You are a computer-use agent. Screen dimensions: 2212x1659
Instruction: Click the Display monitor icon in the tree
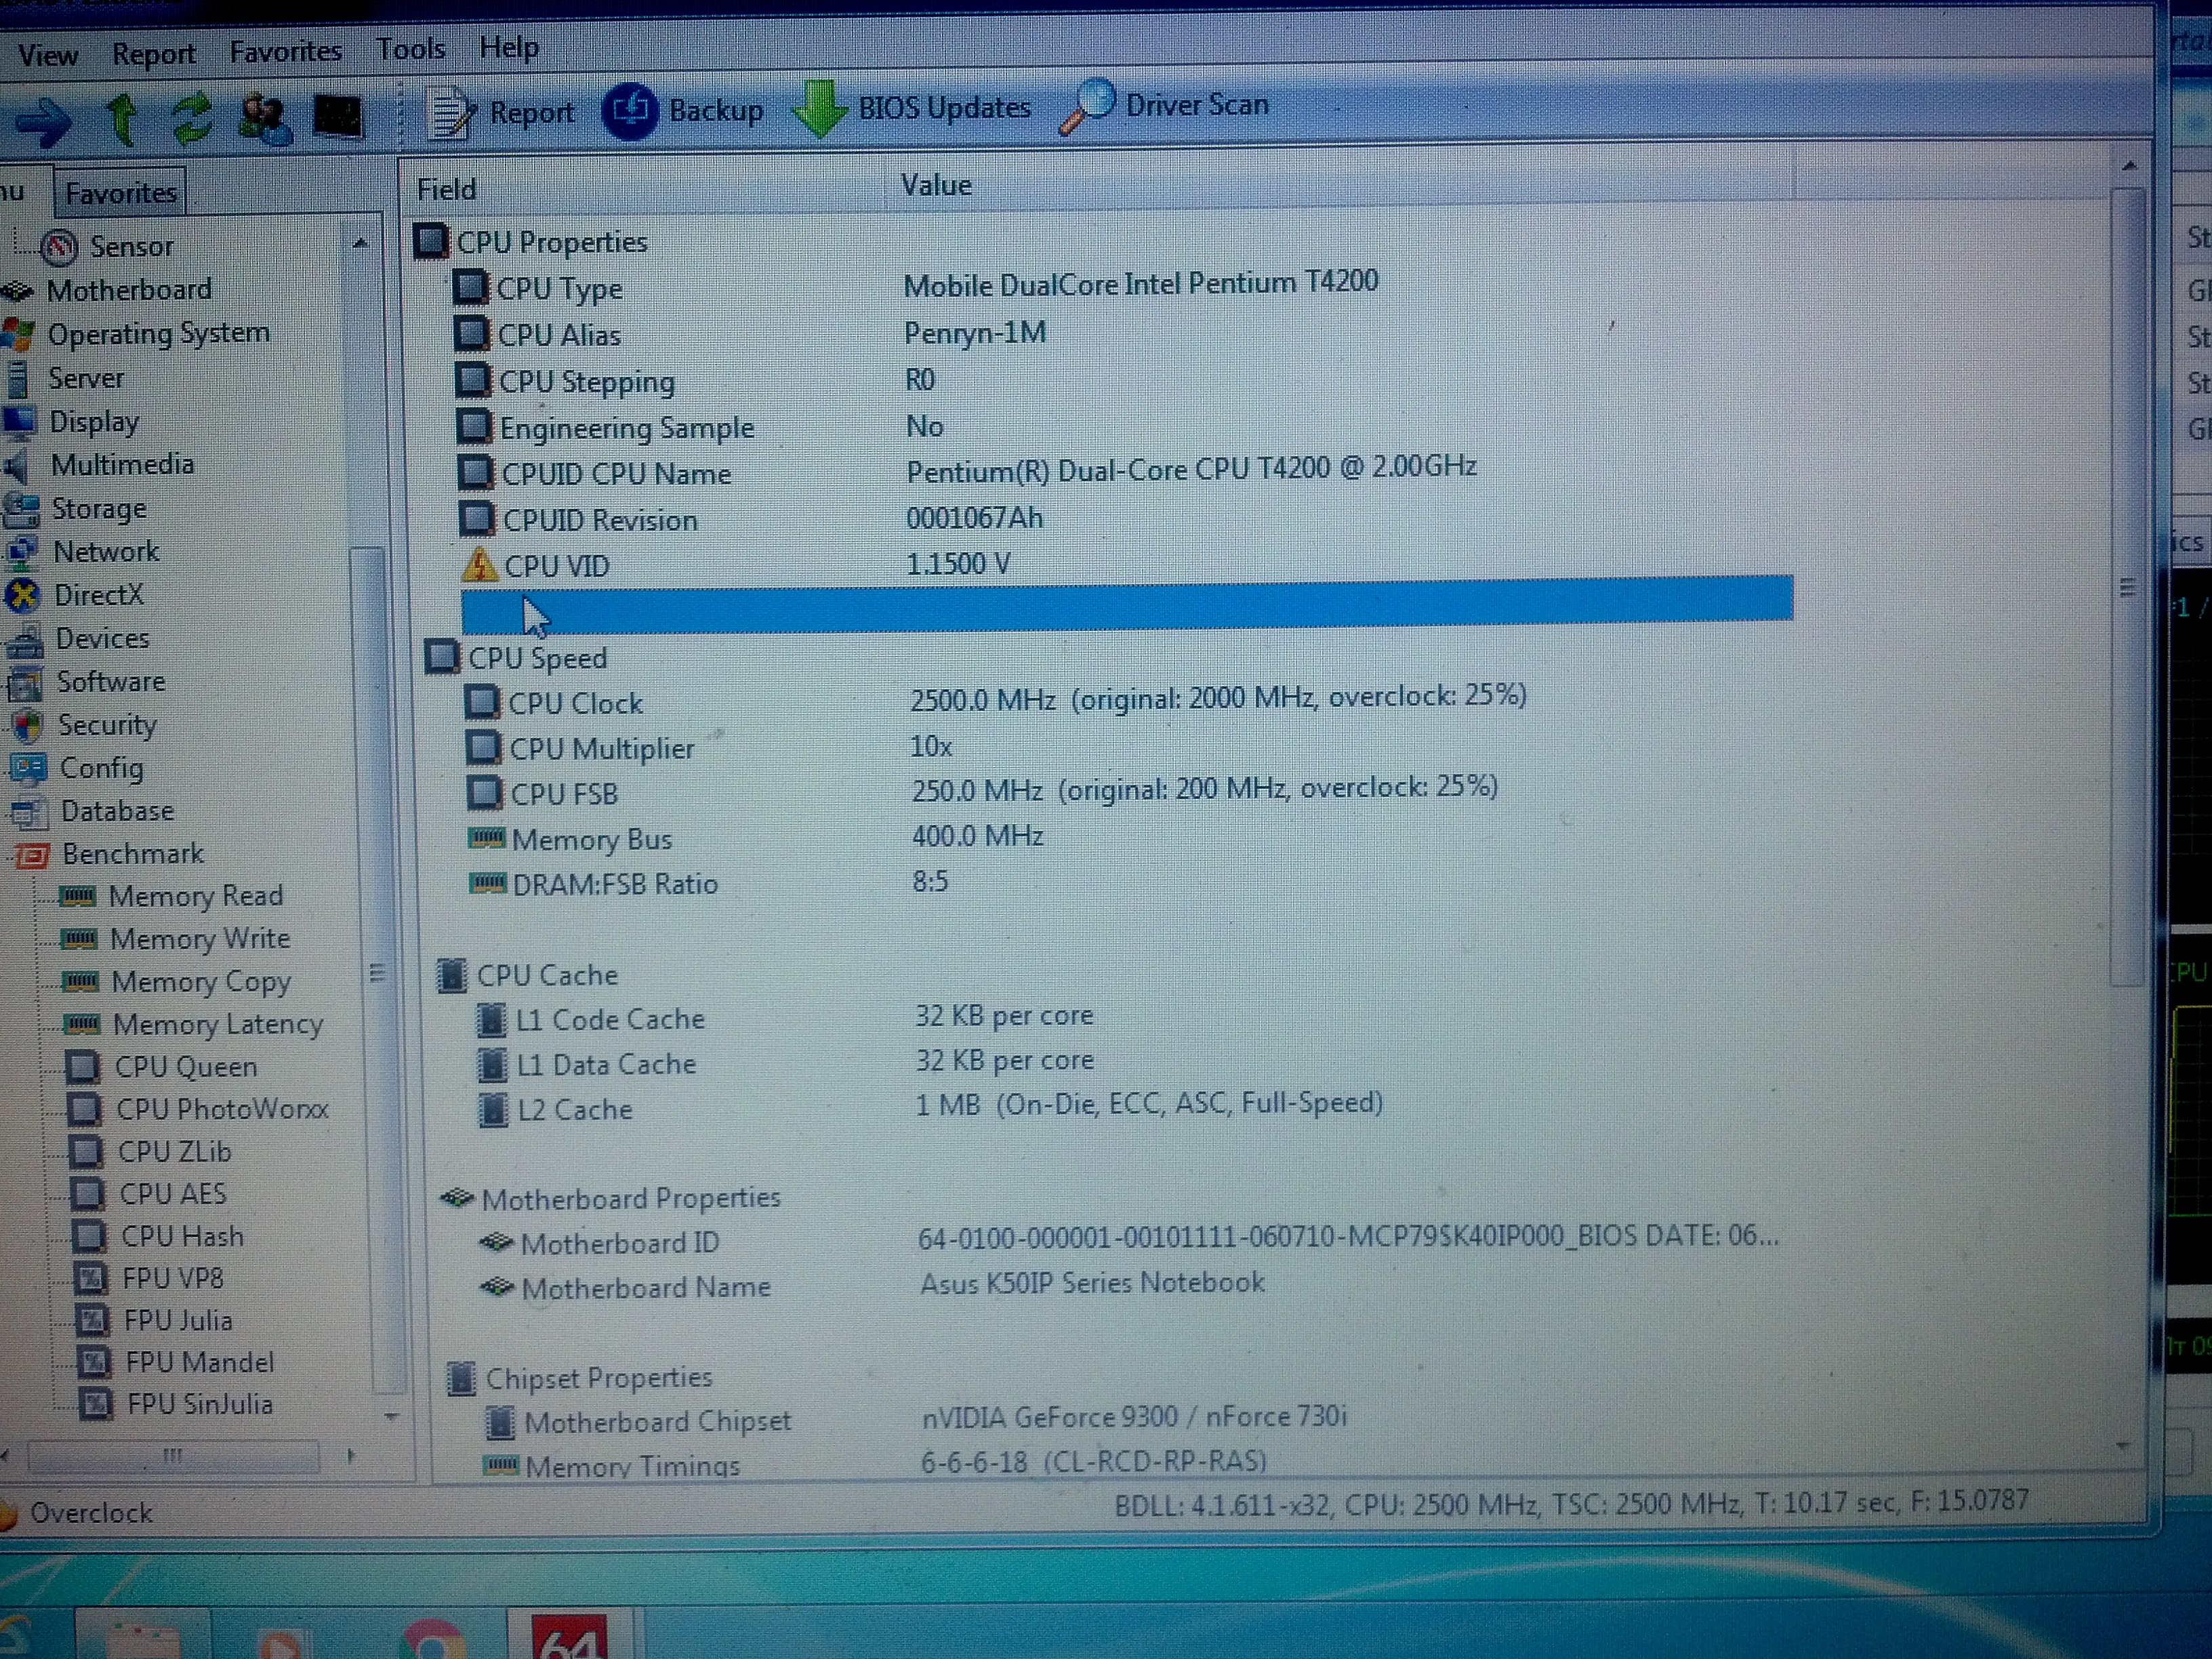click(19, 422)
